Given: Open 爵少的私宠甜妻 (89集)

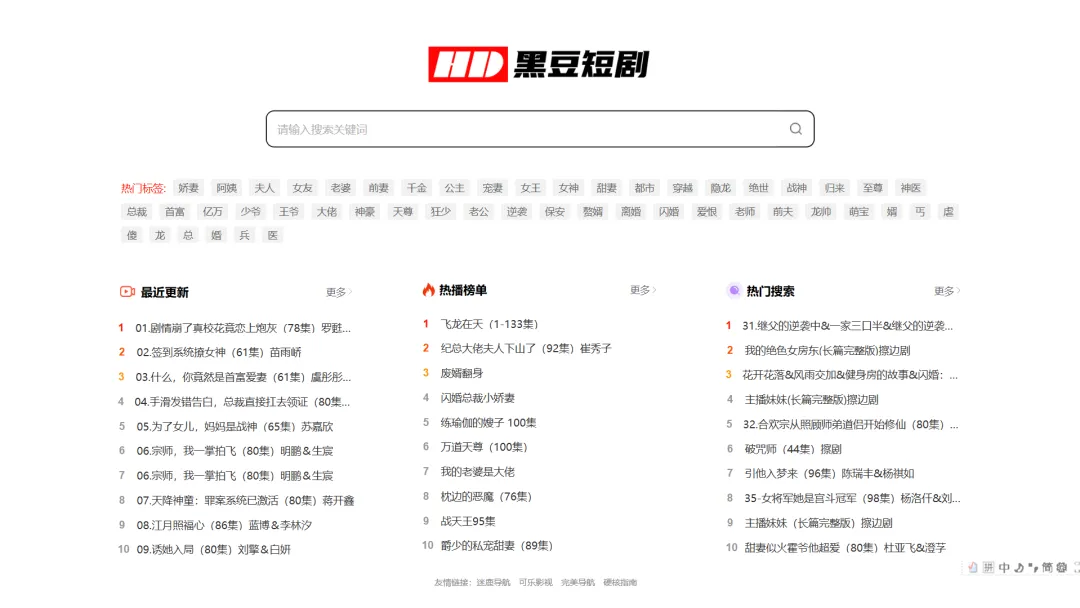Looking at the screenshot, I should [x=497, y=545].
